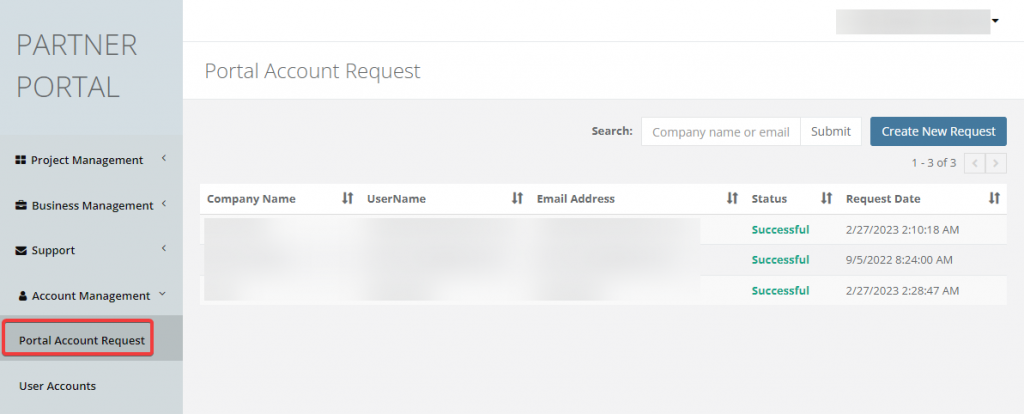1024x414 pixels.
Task: Click the Account Management user icon
Action: tap(22, 296)
